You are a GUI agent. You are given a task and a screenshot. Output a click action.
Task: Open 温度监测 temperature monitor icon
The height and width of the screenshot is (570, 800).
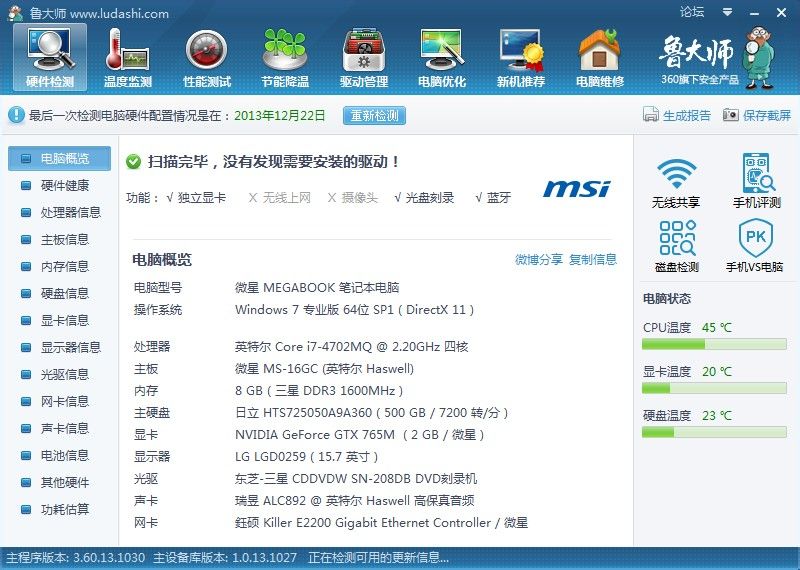pyautogui.click(x=128, y=57)
